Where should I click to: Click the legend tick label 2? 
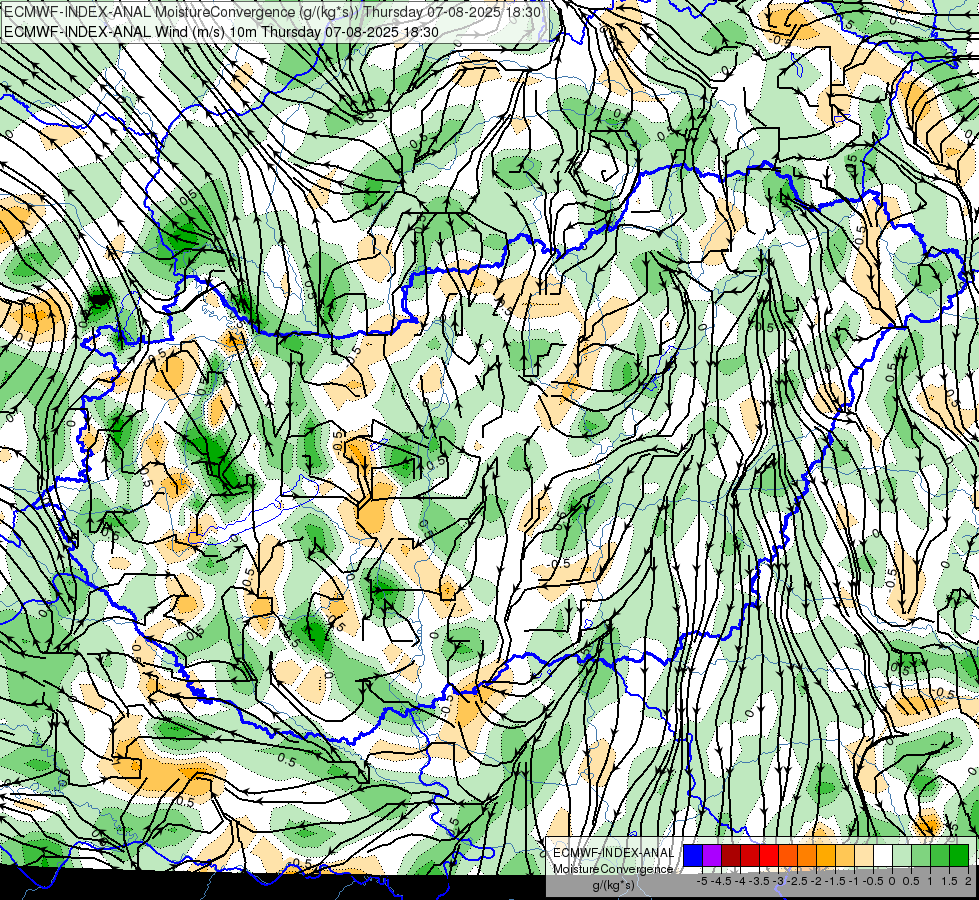coord(968,881)
